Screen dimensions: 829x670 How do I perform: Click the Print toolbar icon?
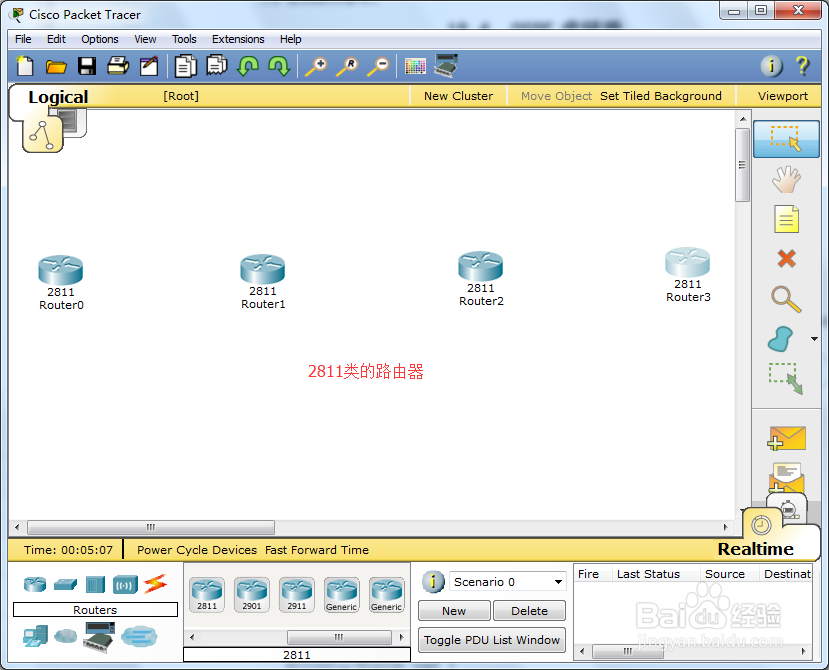click(118, 66)
